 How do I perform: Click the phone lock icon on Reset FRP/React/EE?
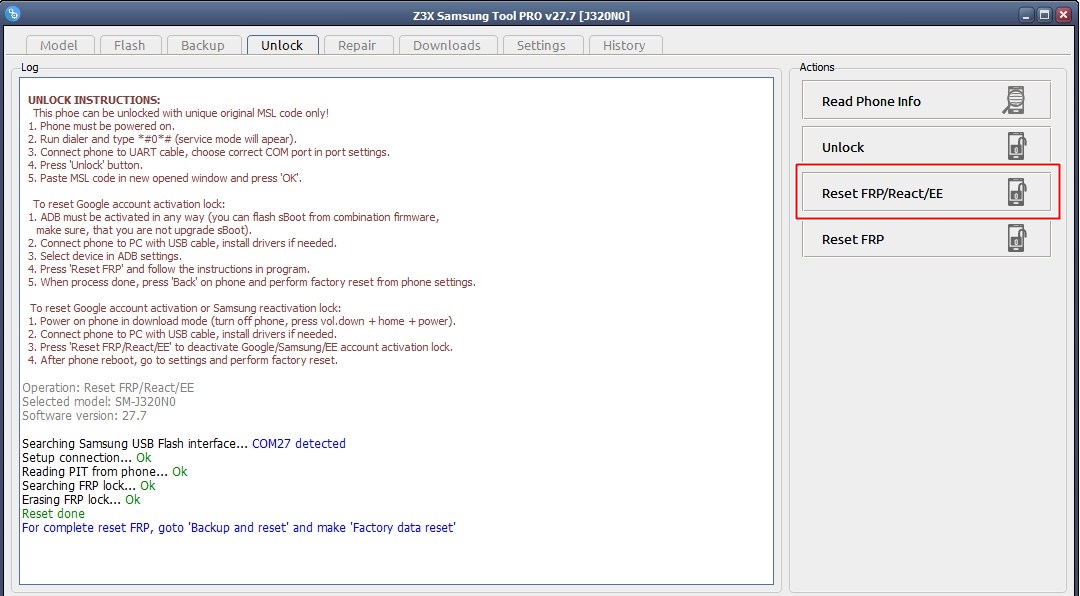1015,193
